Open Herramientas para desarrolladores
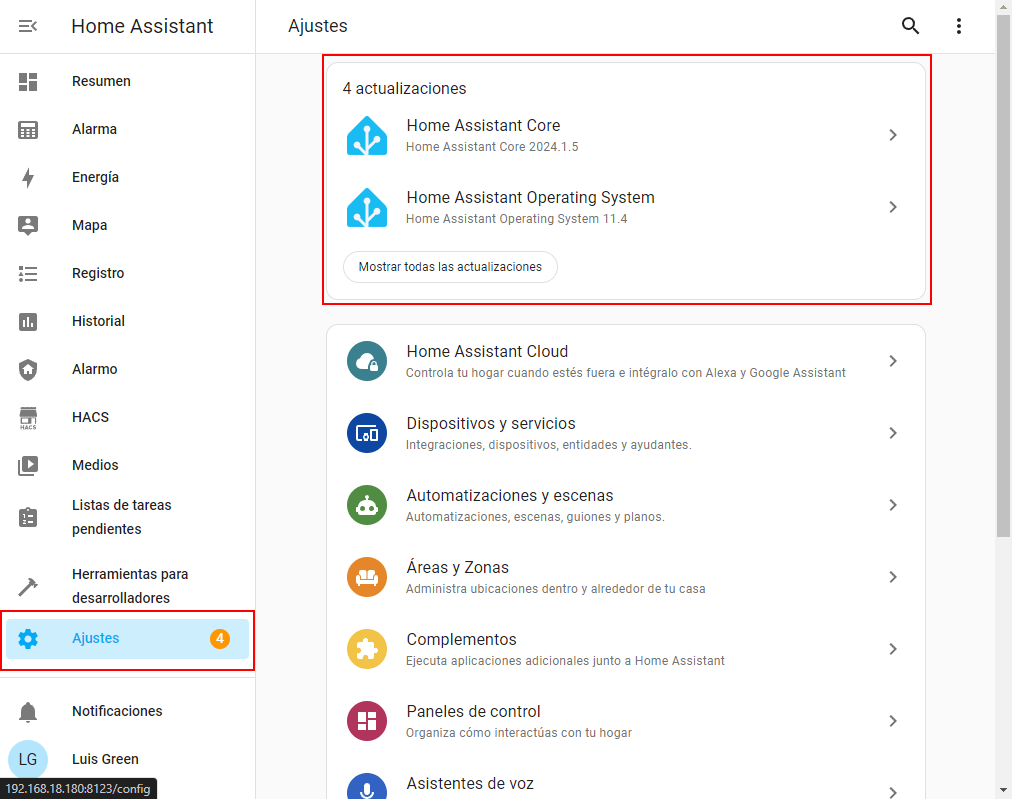Screen dimensions: 1012x799 [127, 586]
